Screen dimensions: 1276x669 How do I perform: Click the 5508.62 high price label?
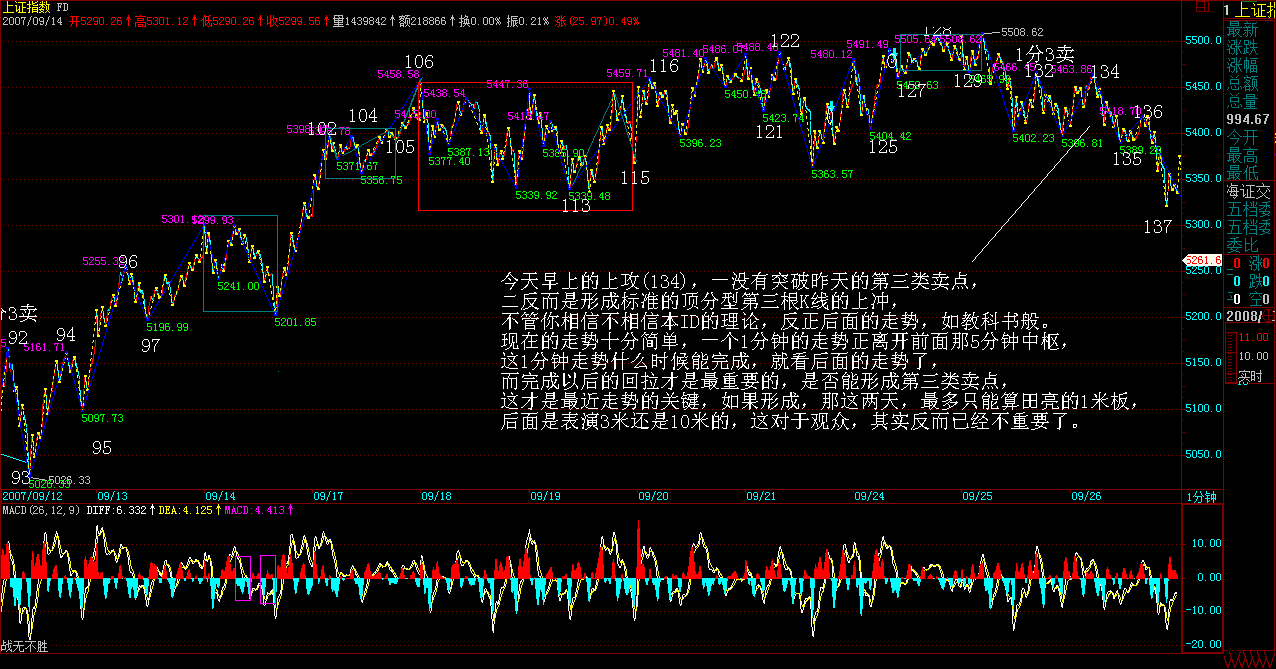(1022, 32)
